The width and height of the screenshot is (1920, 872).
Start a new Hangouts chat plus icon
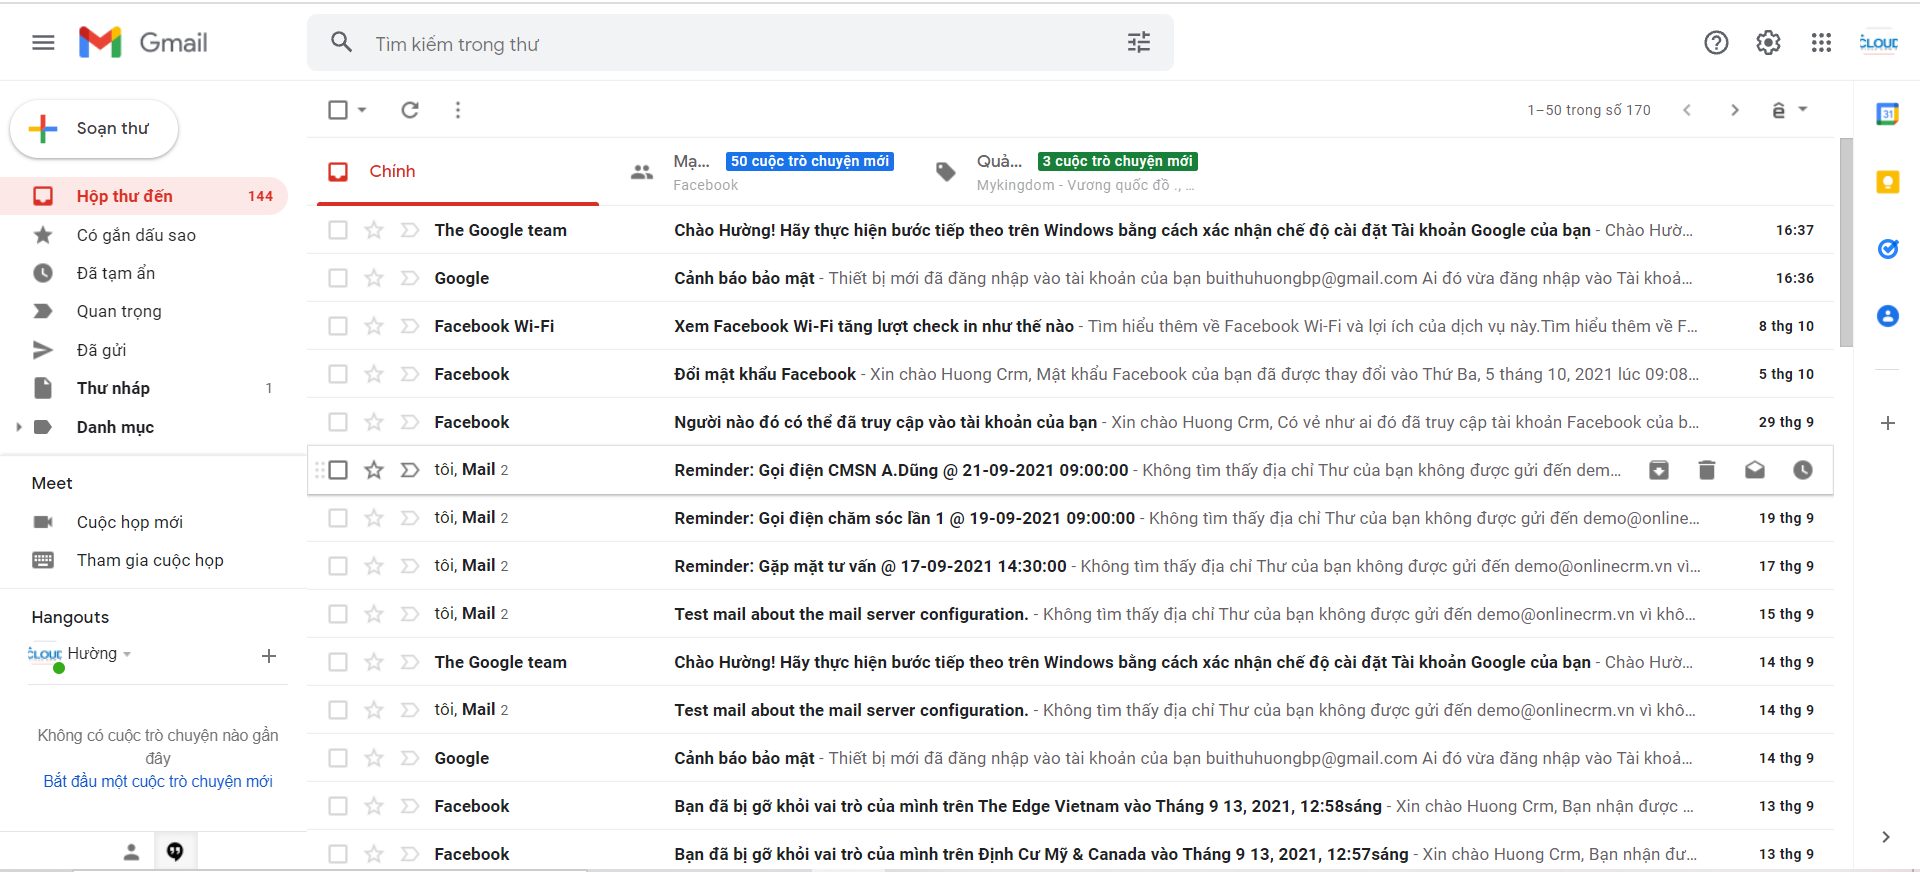coord(268,656)
